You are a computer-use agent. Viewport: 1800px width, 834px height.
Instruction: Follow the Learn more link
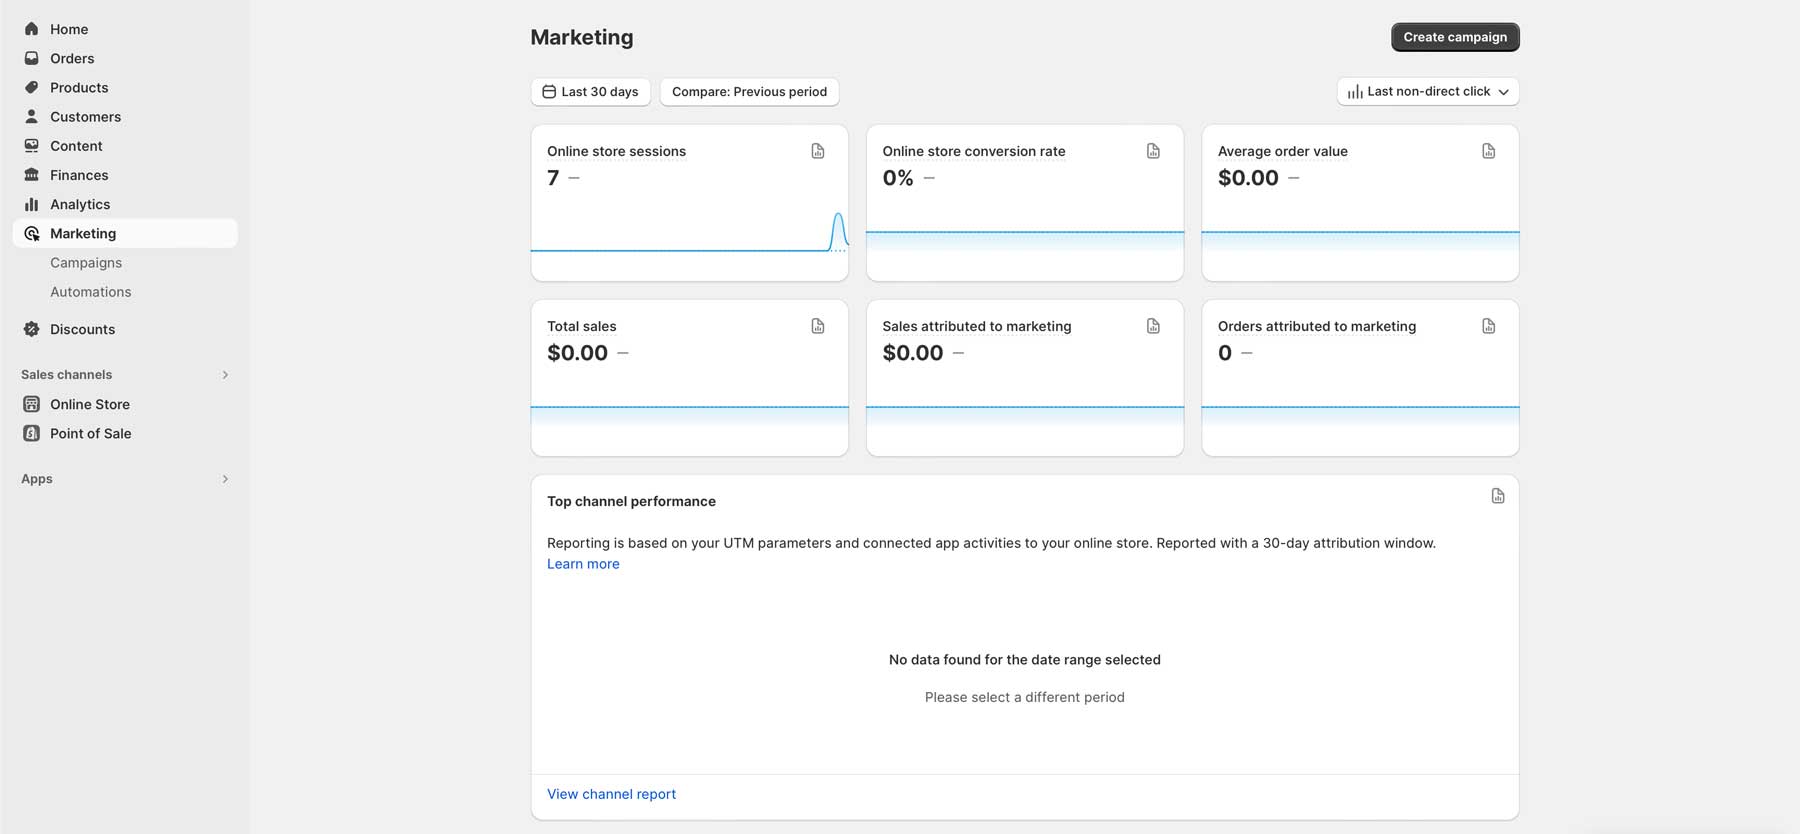(583, 564)
